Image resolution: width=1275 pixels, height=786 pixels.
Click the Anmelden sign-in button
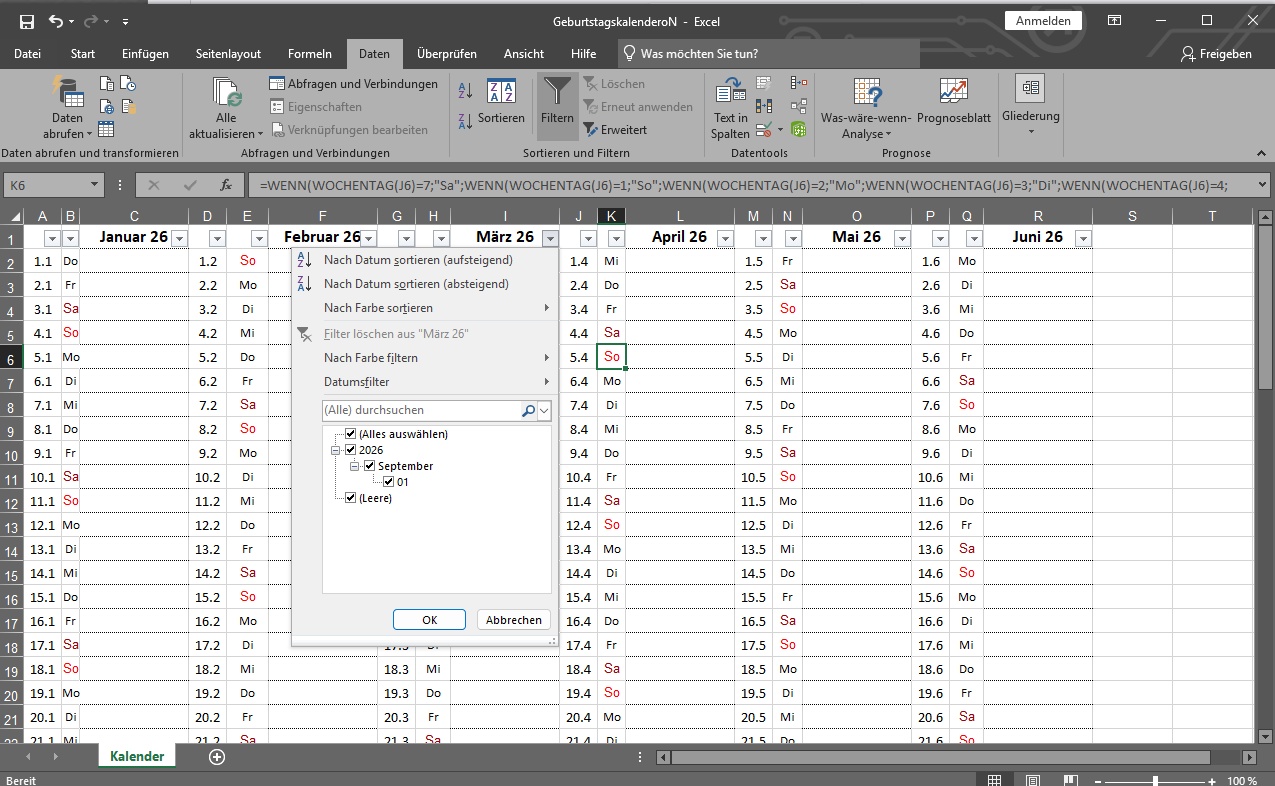pos(1043,21)
